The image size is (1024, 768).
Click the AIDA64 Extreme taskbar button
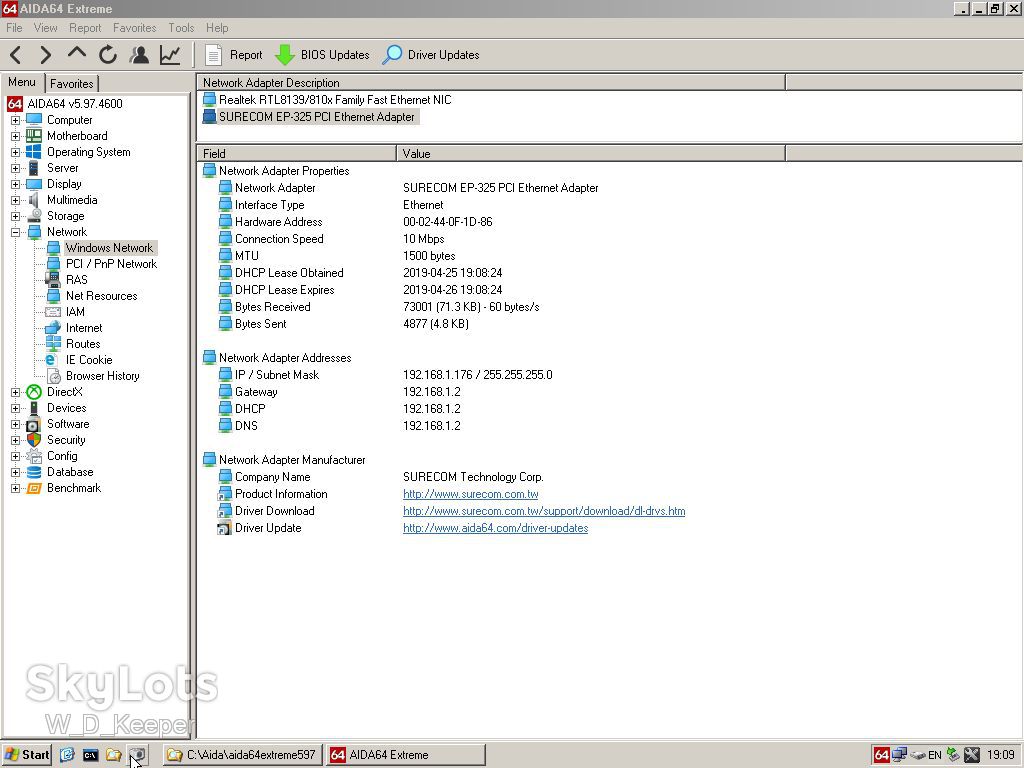coord(406,755)
